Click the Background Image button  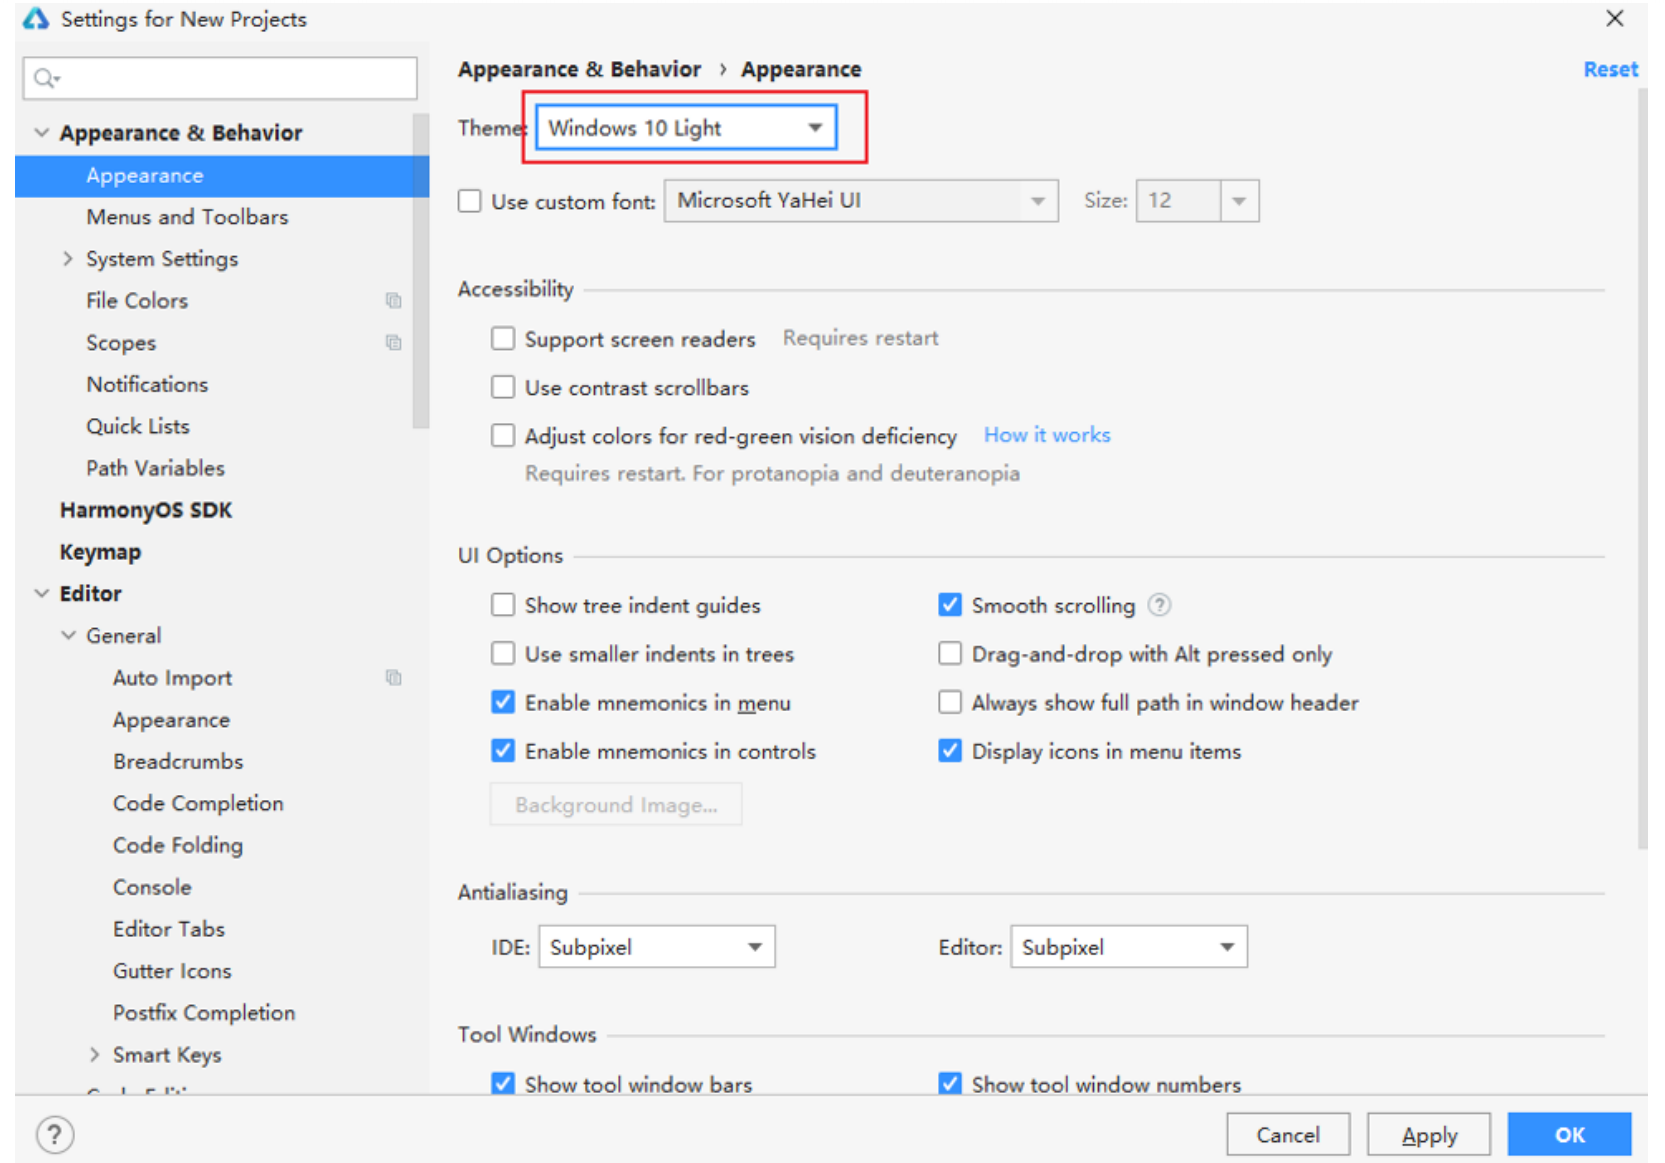(x=616, y=804)
